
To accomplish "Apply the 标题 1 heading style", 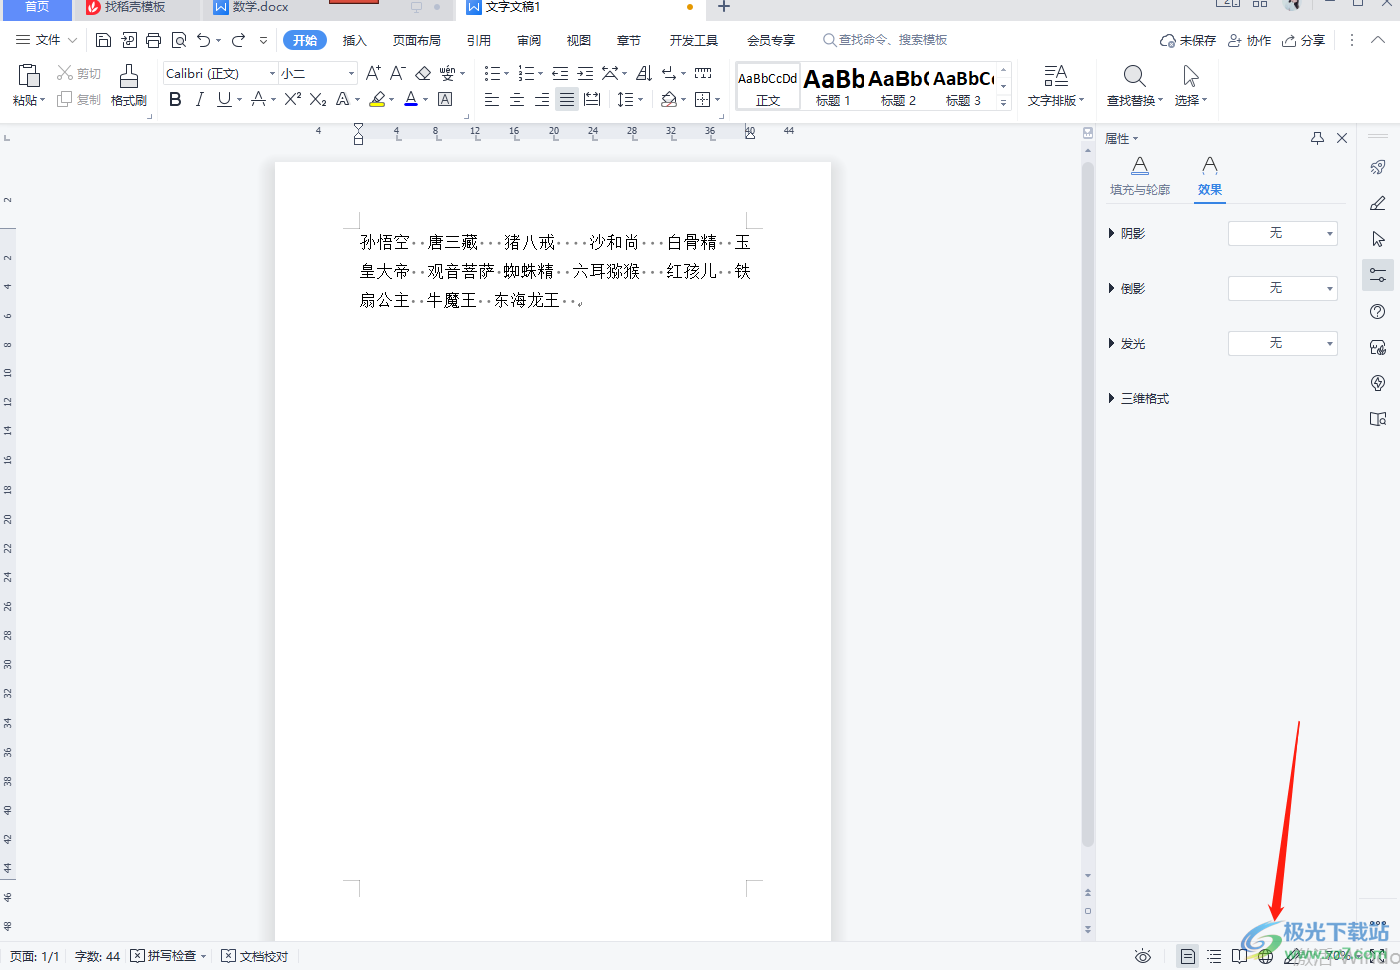I will 833,86.
